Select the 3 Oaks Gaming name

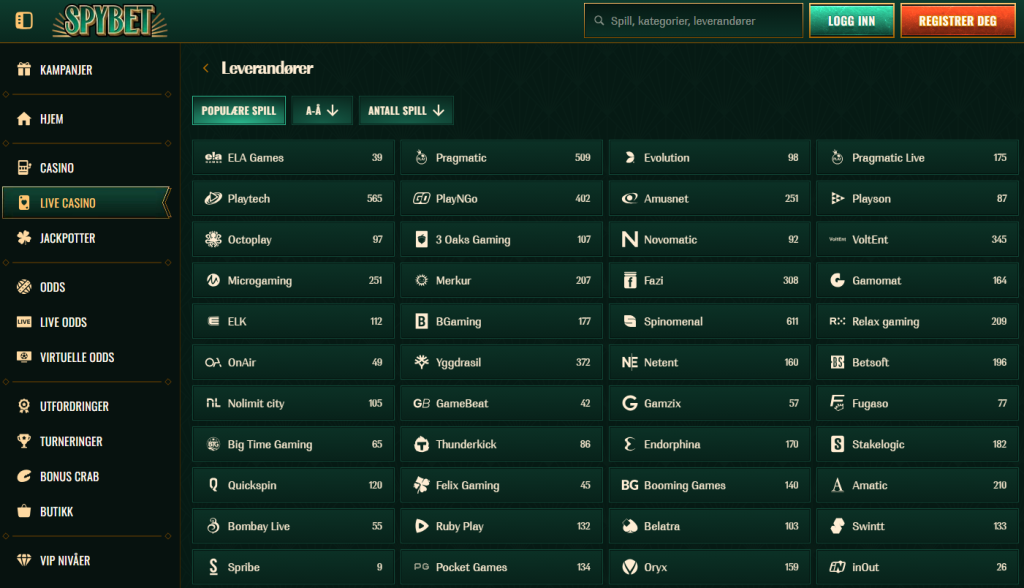click(x=473, y=240)
